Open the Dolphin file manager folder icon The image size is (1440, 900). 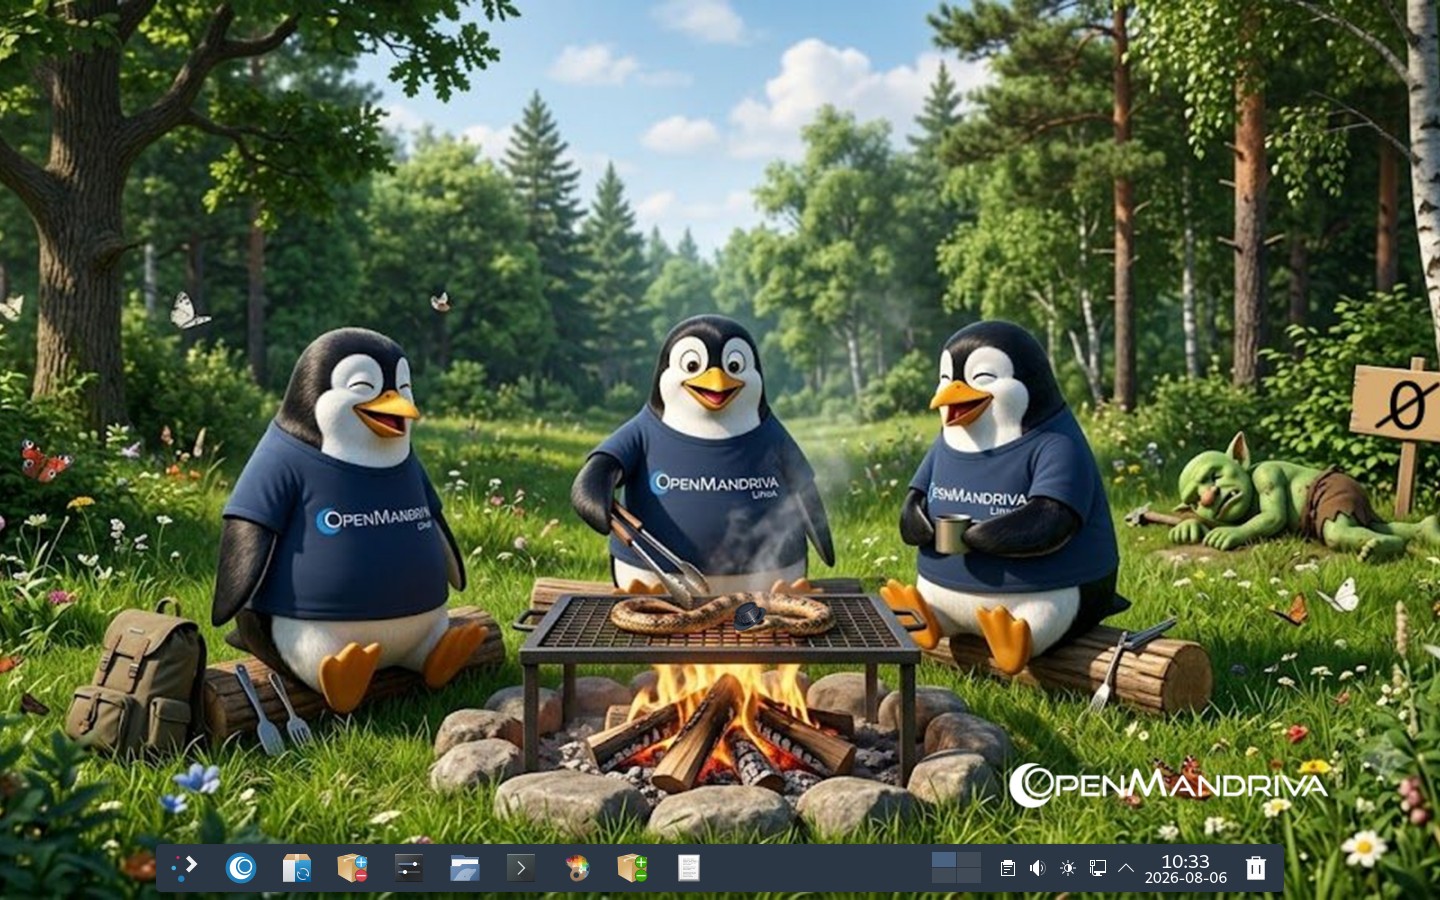(465, 867)
